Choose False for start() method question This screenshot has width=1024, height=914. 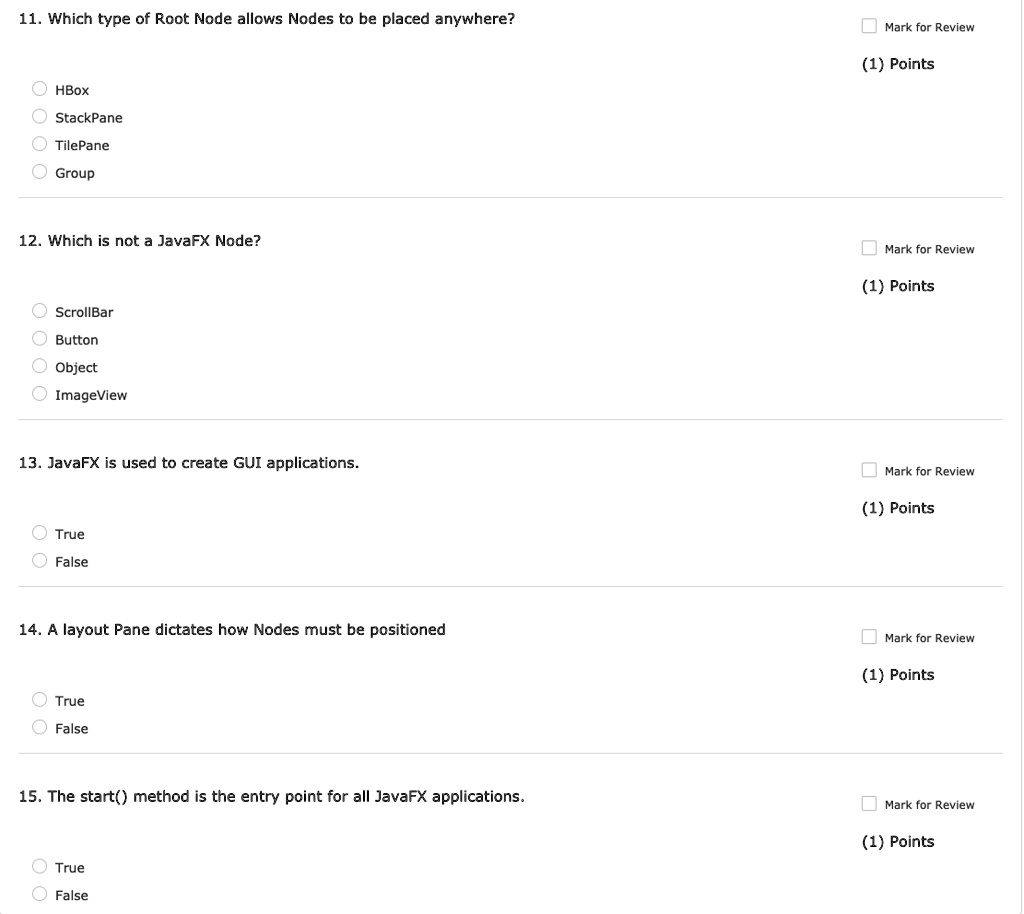coord(40,894)
